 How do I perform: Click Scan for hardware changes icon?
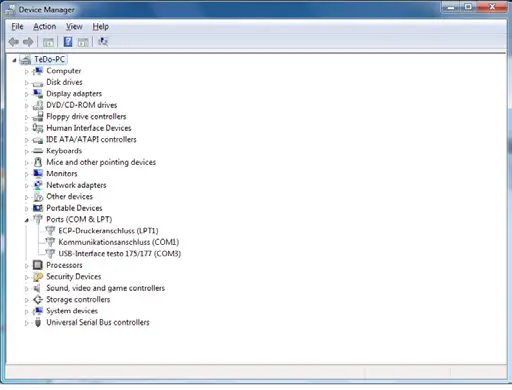point(103,42)
